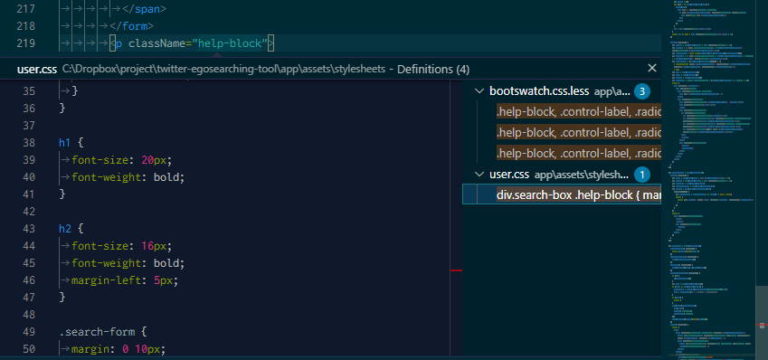Collapse the user.css results group
Screen dimensions: 768x360
pyautogui.click(x=479, y=174)
